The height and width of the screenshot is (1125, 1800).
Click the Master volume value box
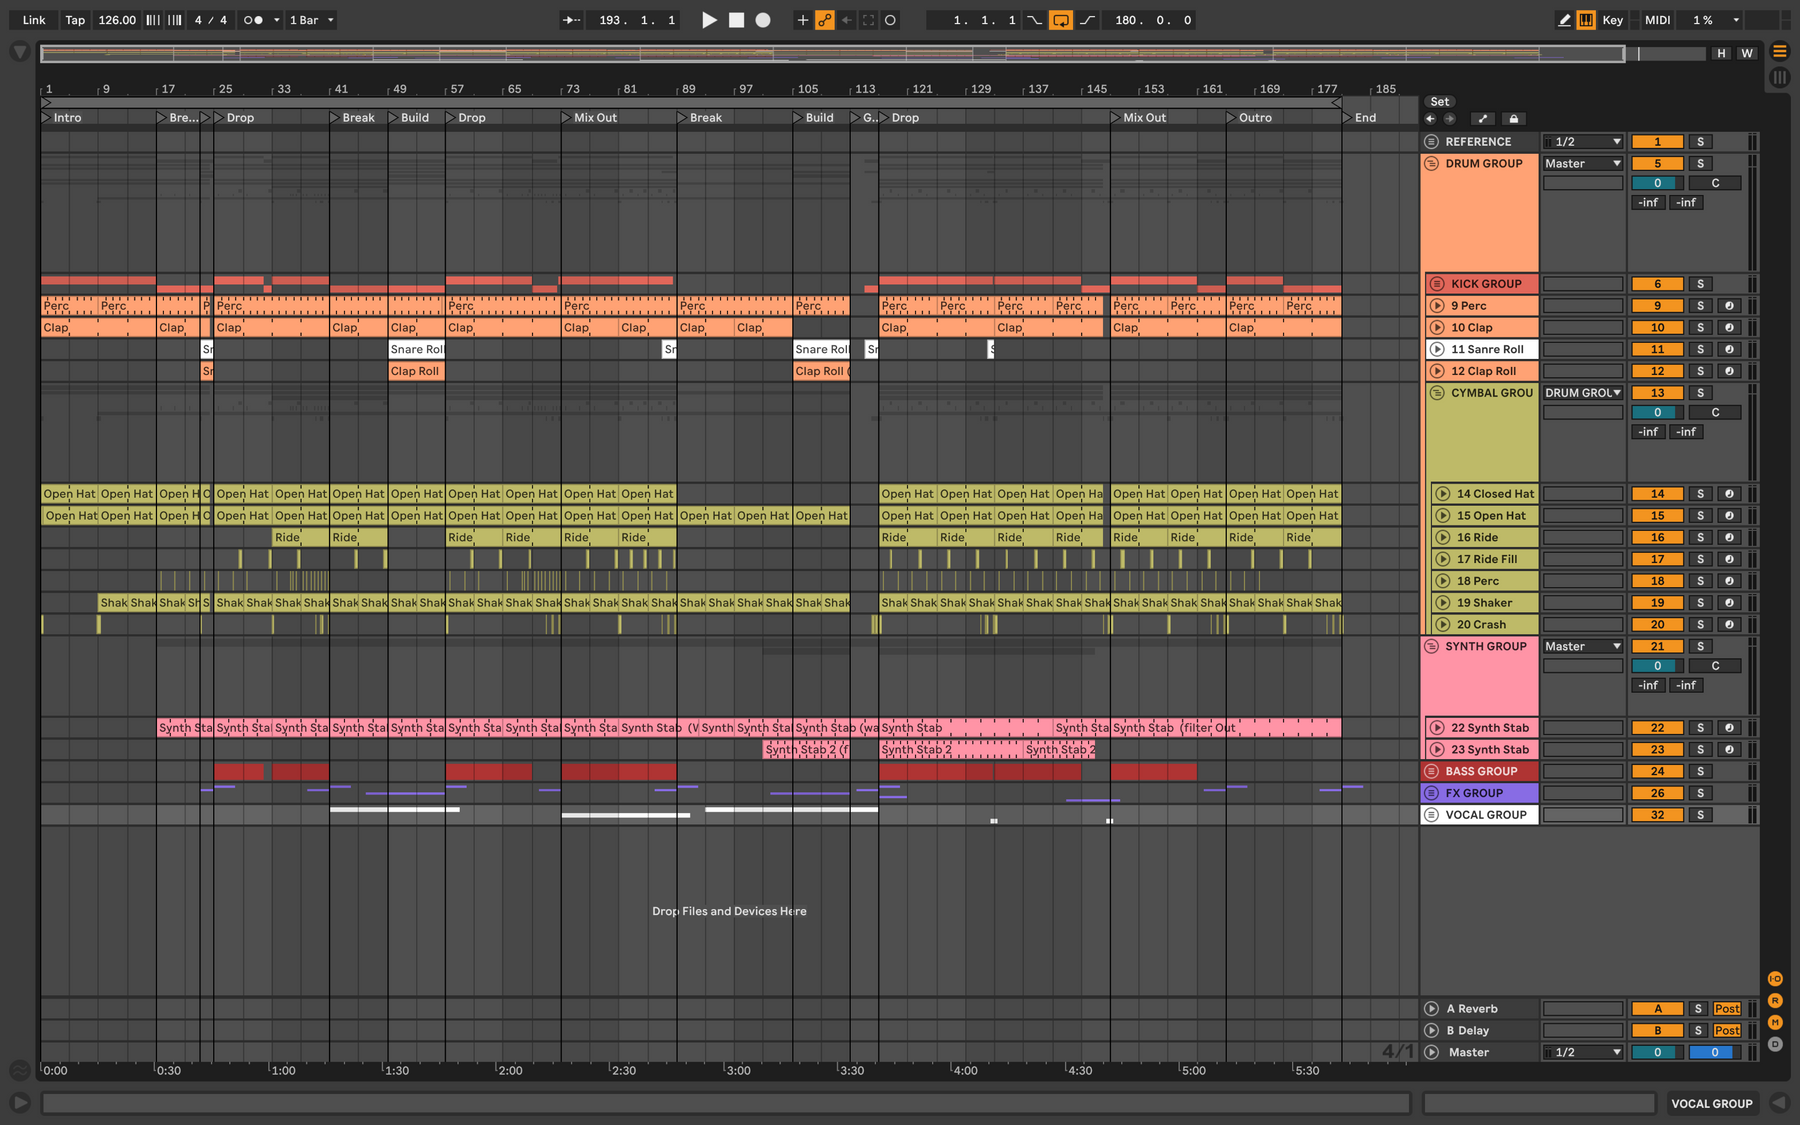point(1658,1053)
